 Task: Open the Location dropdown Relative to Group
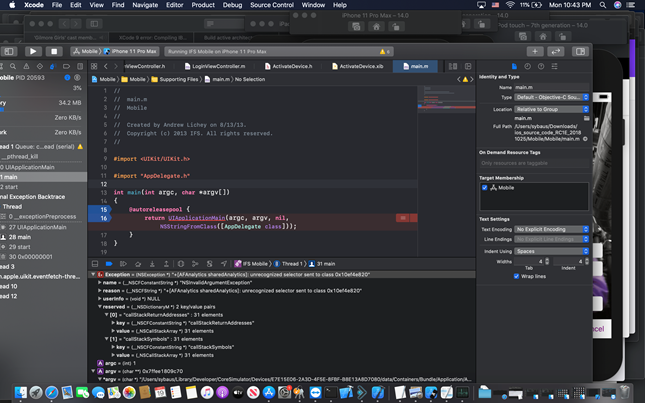(x=552, y=109)
